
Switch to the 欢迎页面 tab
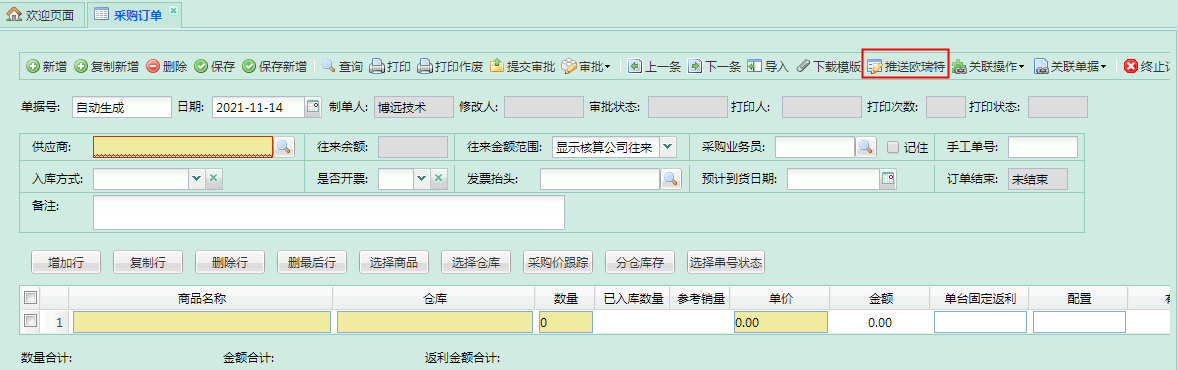(41, 15)
